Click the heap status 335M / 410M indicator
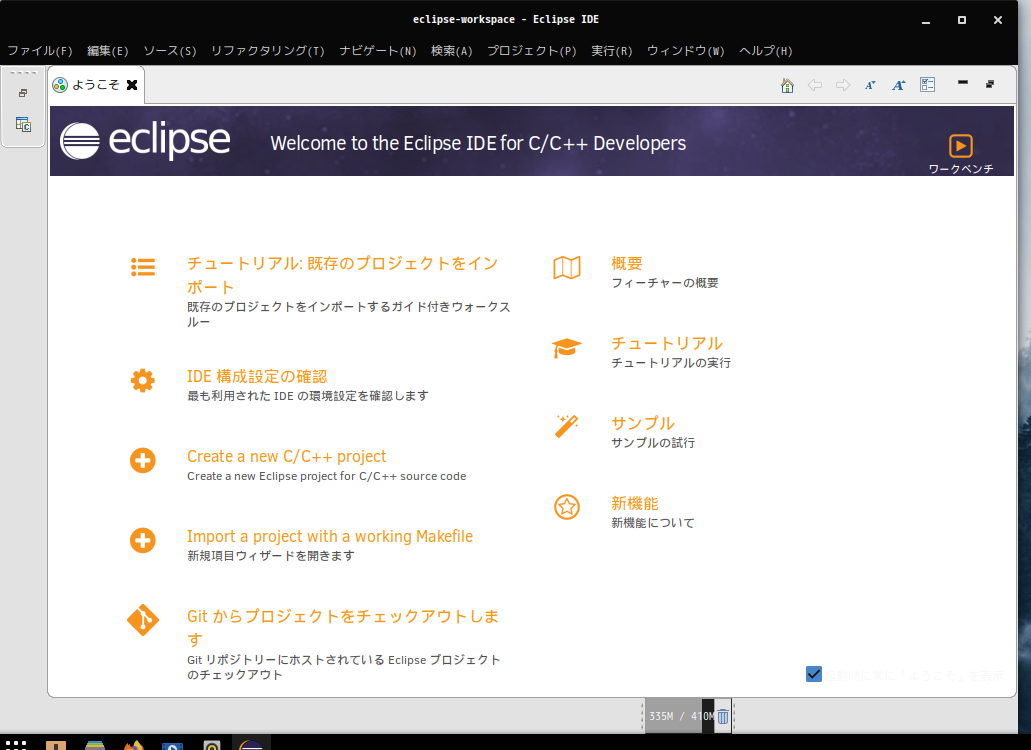 pyautogui.click(x=680, y=716)
